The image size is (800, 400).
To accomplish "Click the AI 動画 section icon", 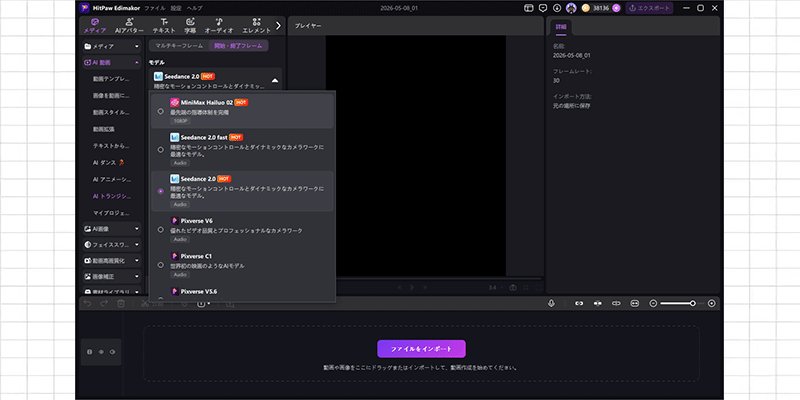I will (x=88, y=63).
